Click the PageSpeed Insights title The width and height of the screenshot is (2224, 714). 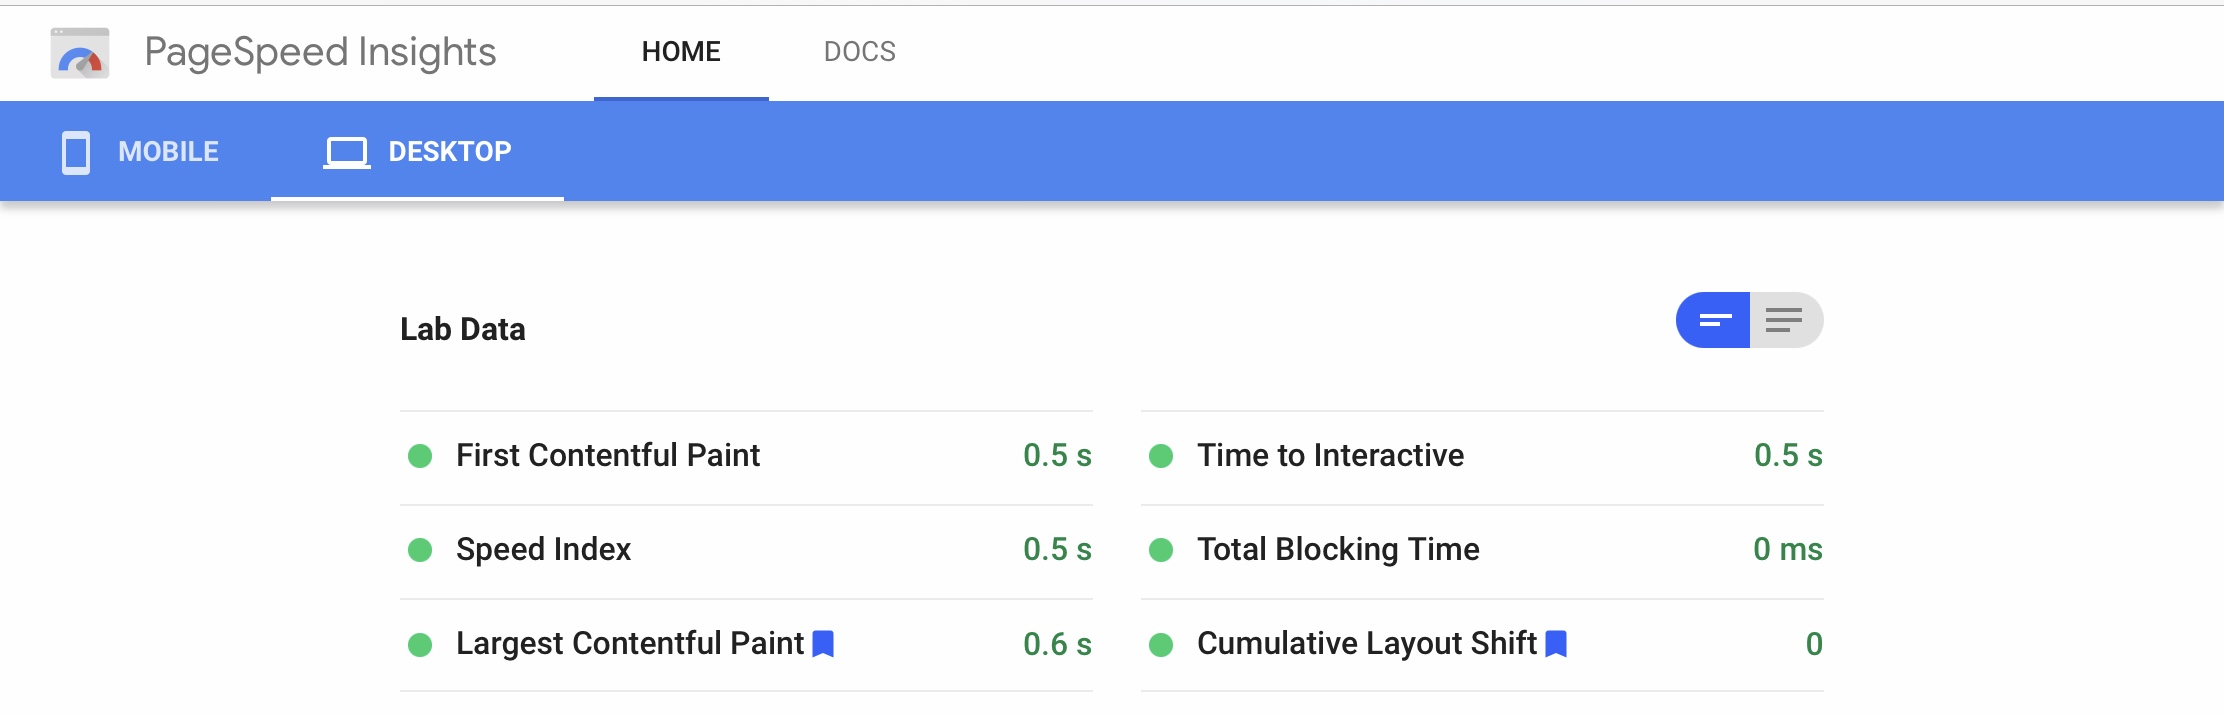click(x=320, y=52)
